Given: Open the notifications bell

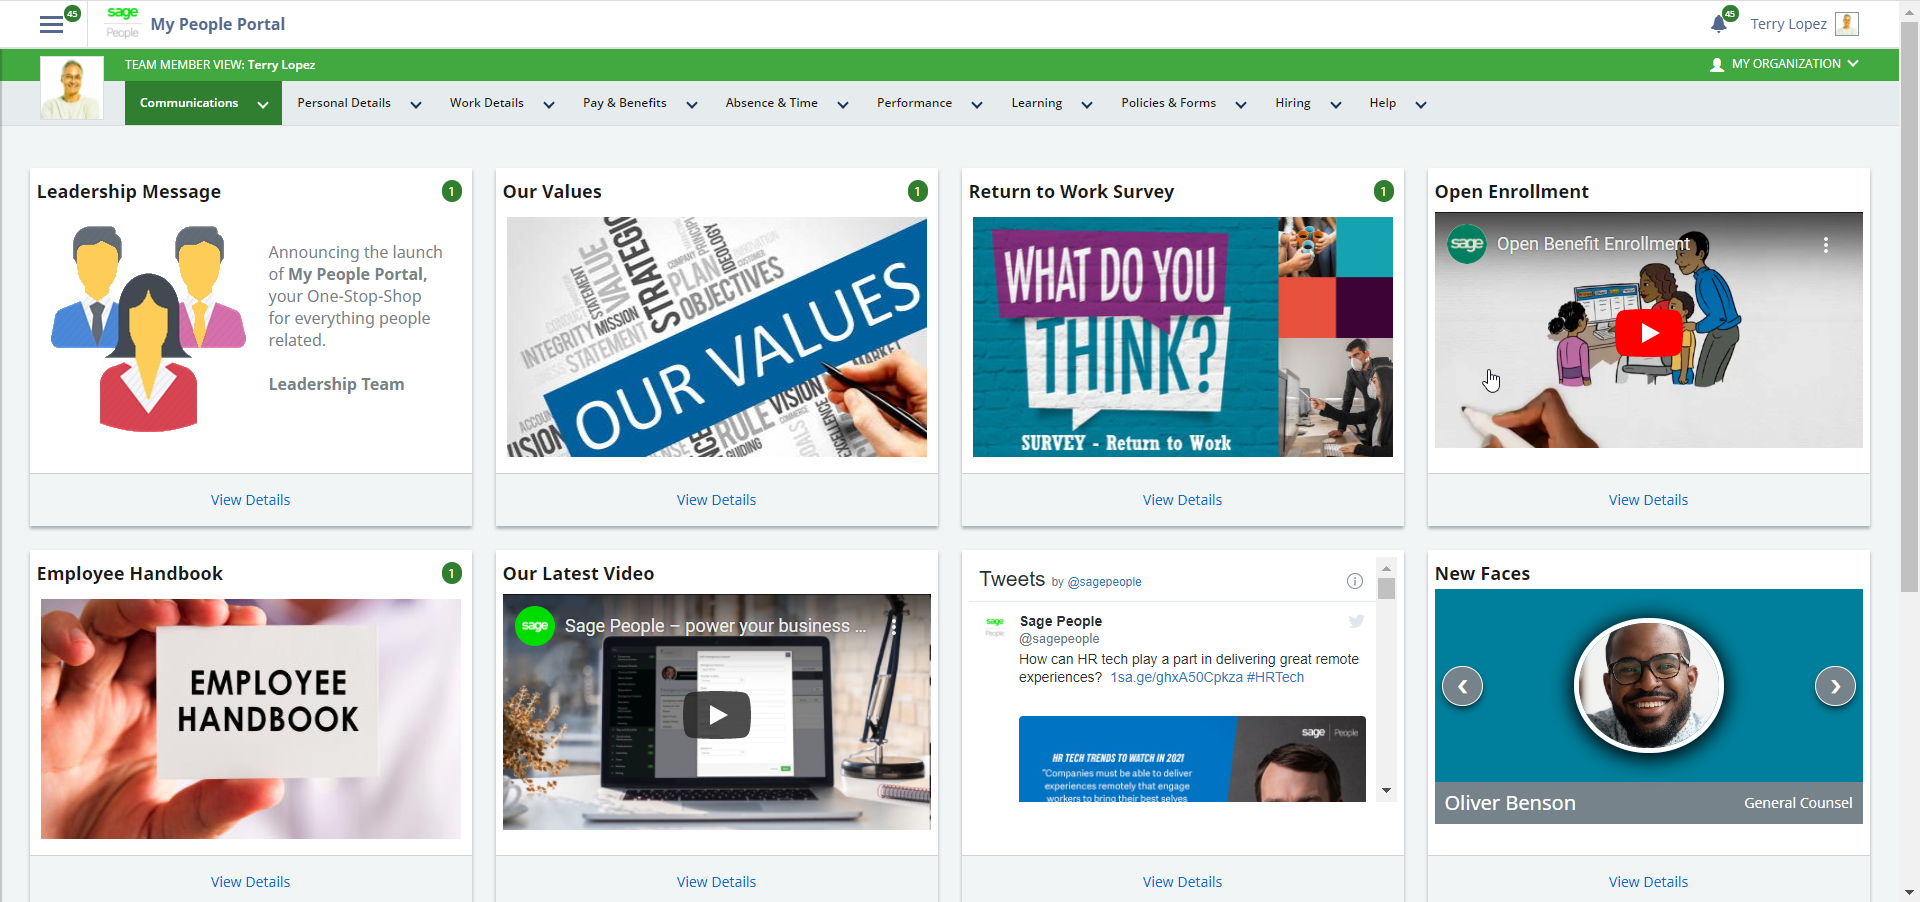Looking at the screenshot, I should (1720, 20).
